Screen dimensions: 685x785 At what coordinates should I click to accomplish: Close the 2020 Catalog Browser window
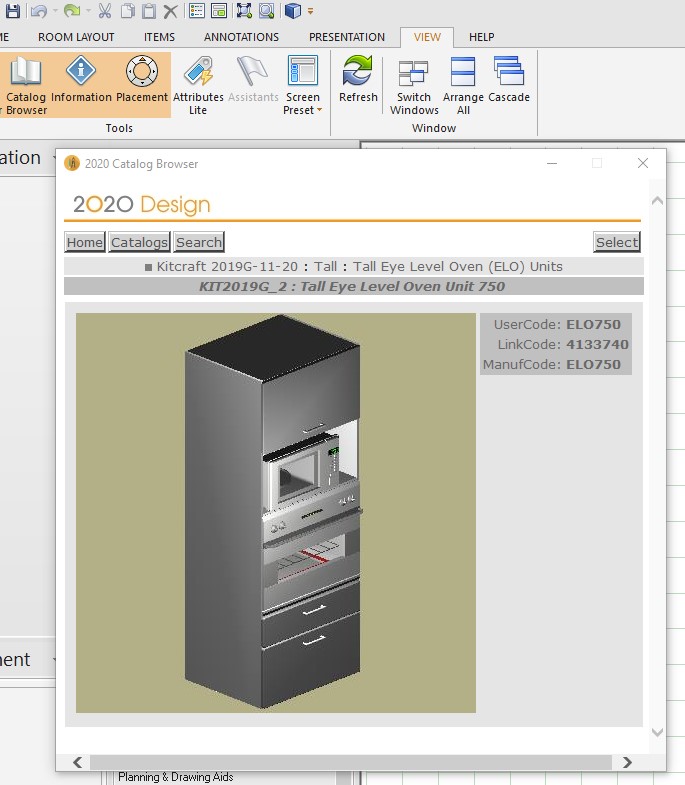(x=643, y=163)
